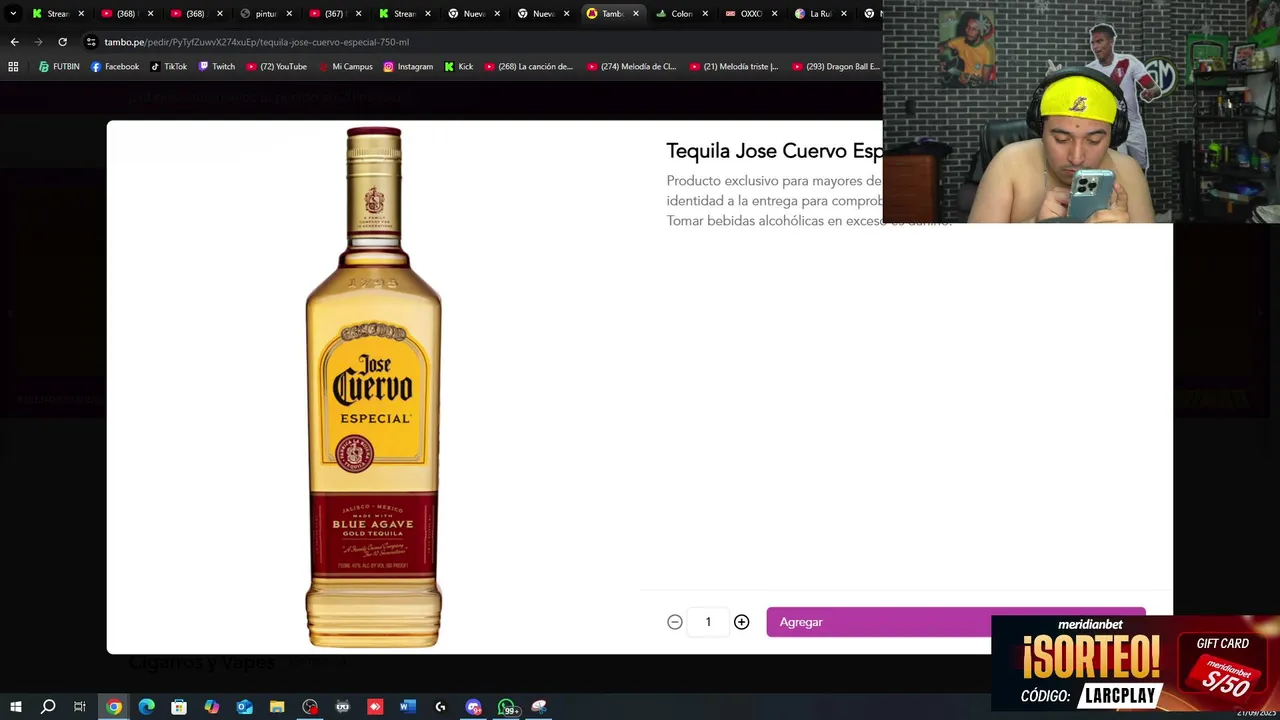Open the FUTBIN bookmark
Image resolution: width=1280 pixels, height=720 pixels.
pyautogui.click(x=59, y=67)
